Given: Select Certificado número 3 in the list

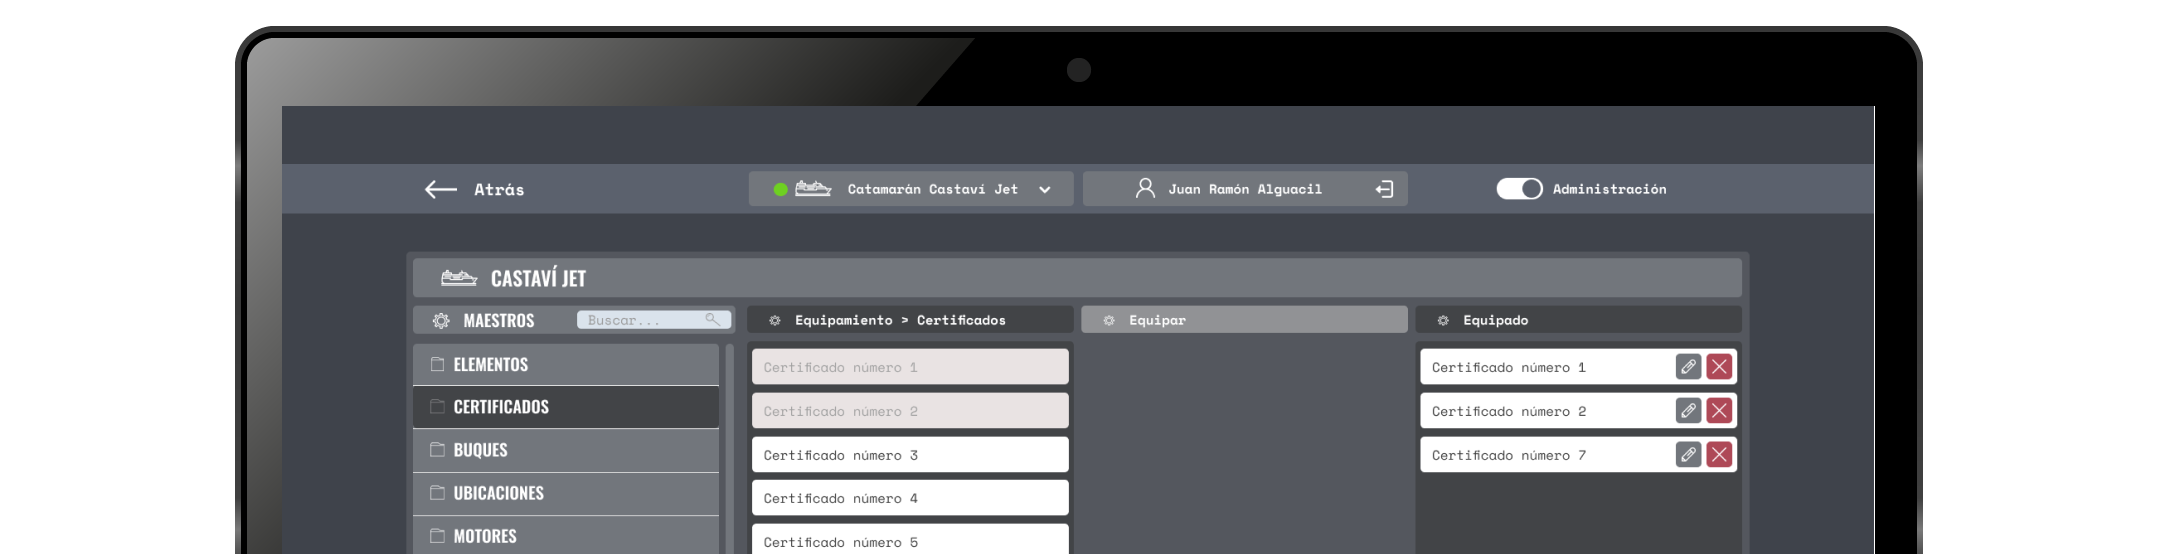Looking at the screenshot, I should (x=909, y=455).
